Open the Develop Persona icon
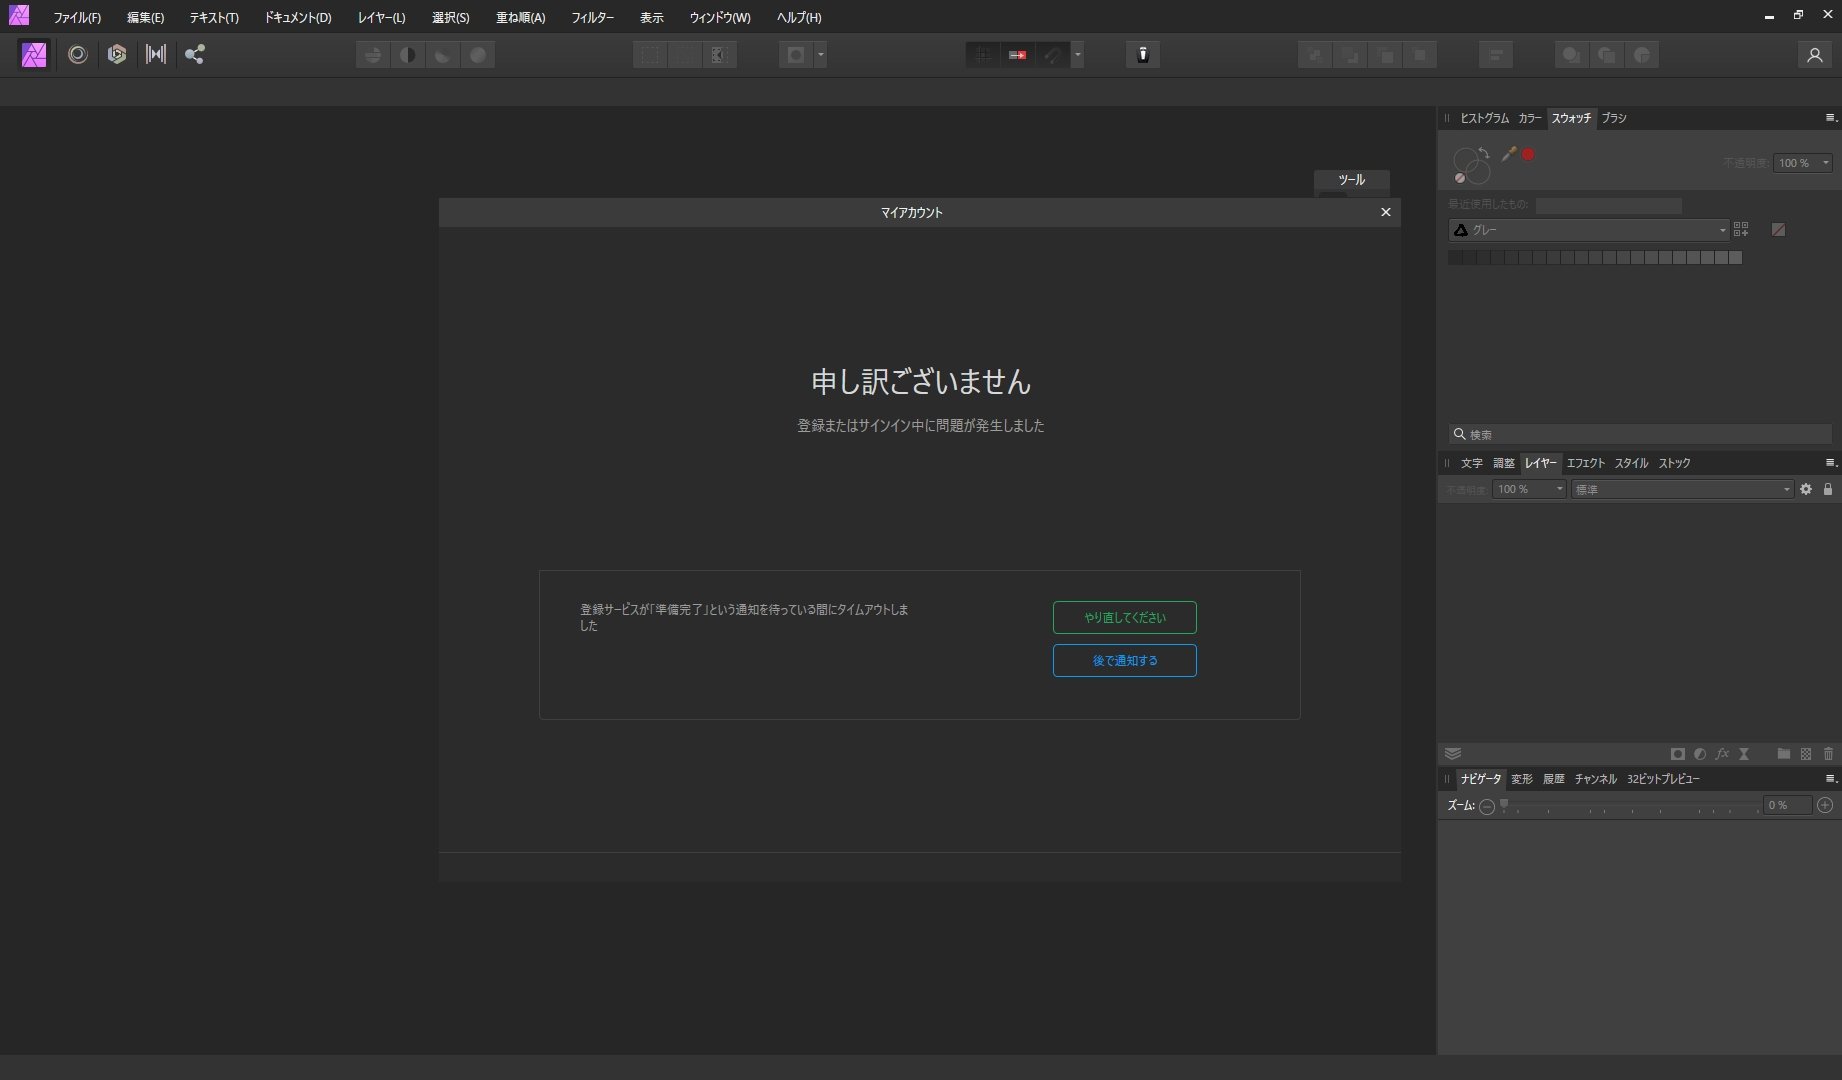 [117, 55]
